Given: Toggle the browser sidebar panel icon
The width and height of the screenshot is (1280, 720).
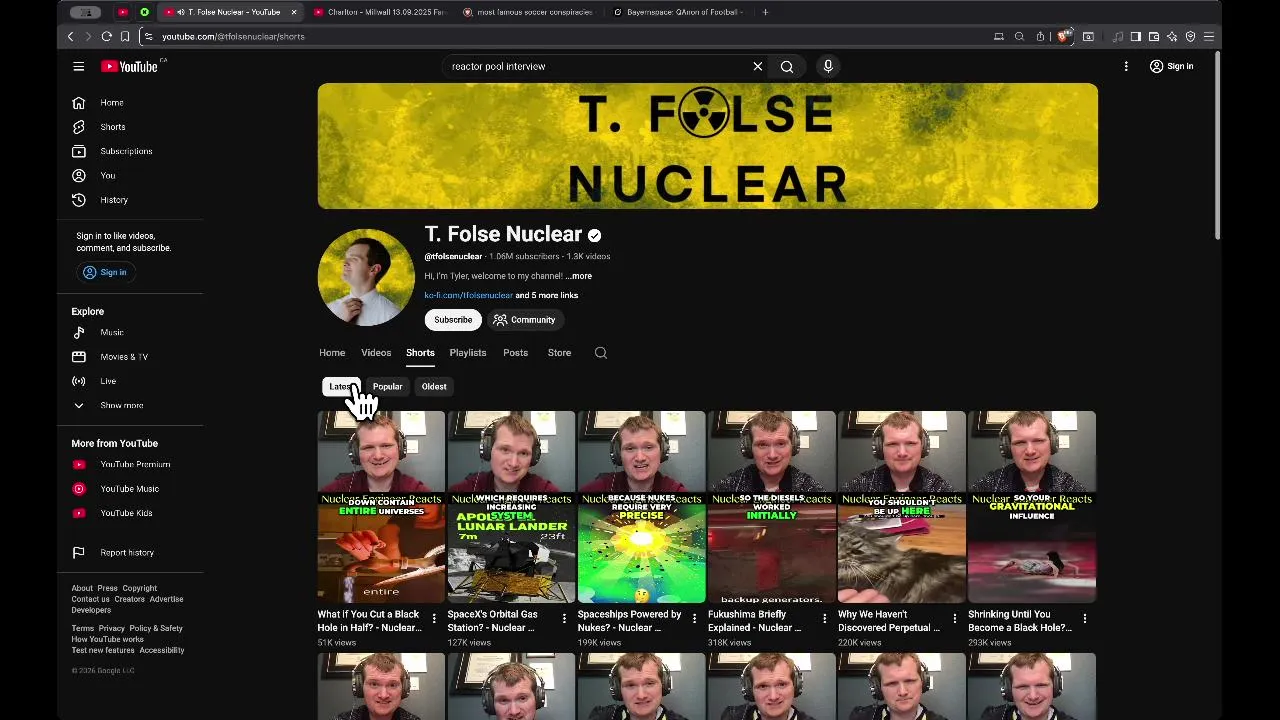Looking at the screenshot, I should [1136, 36].
